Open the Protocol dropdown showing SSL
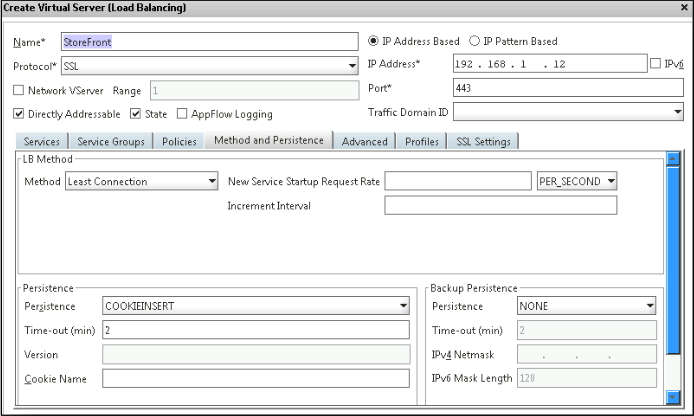This screenshot has width=694, height=416. (x=351, y=66)
